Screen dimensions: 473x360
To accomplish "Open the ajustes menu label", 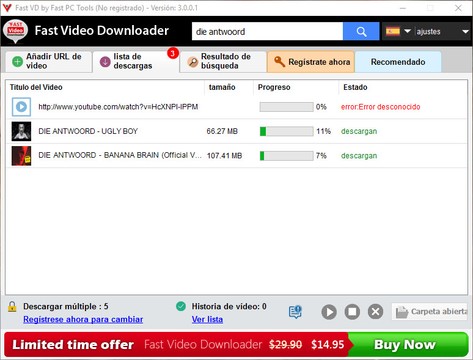I will tap(428, 32).
